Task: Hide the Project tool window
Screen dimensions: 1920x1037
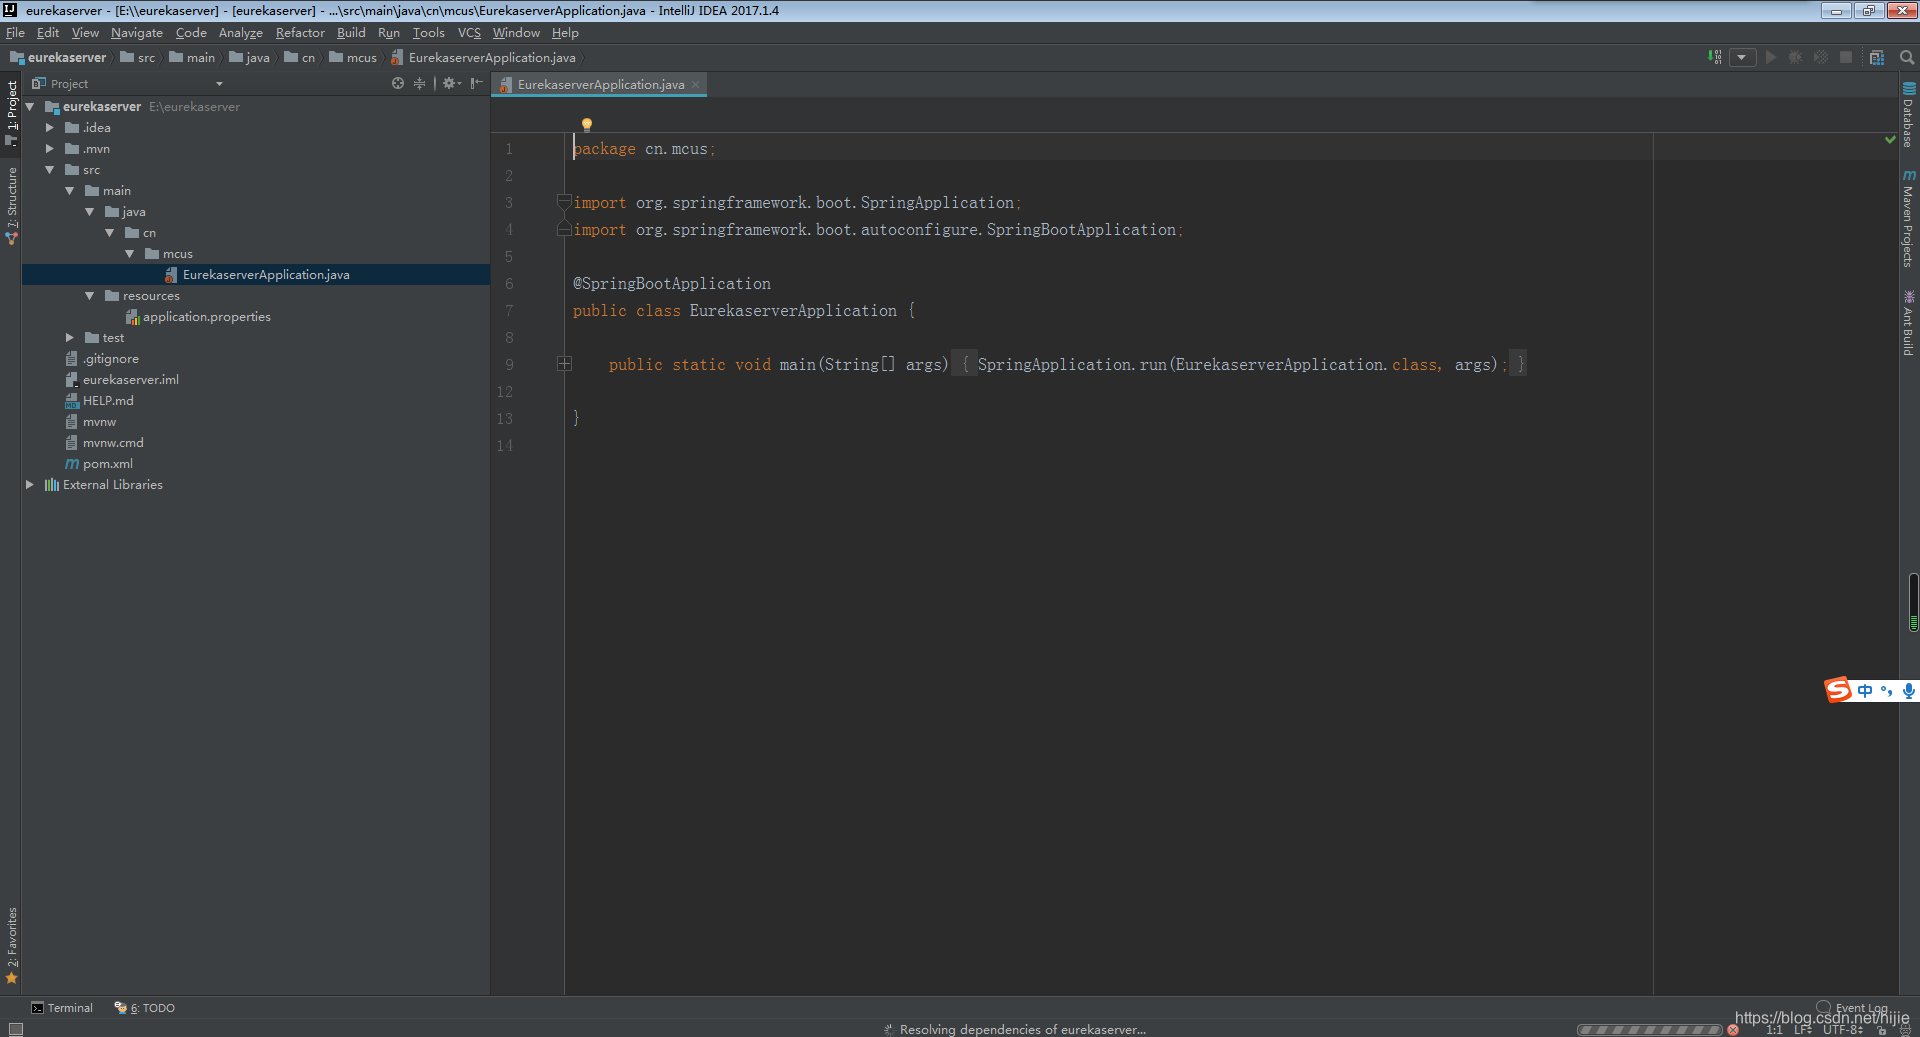Action: 477,83
